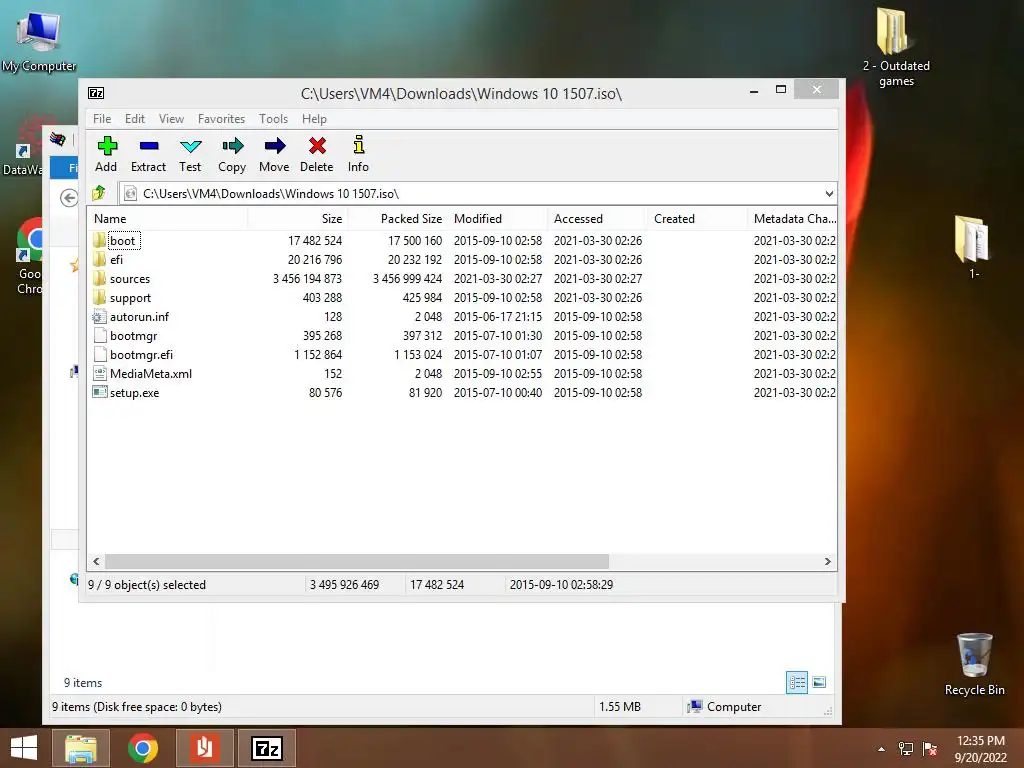1024x768 pixels.
Task: Sort by the Modified column header
Action: tap(498, 219)
